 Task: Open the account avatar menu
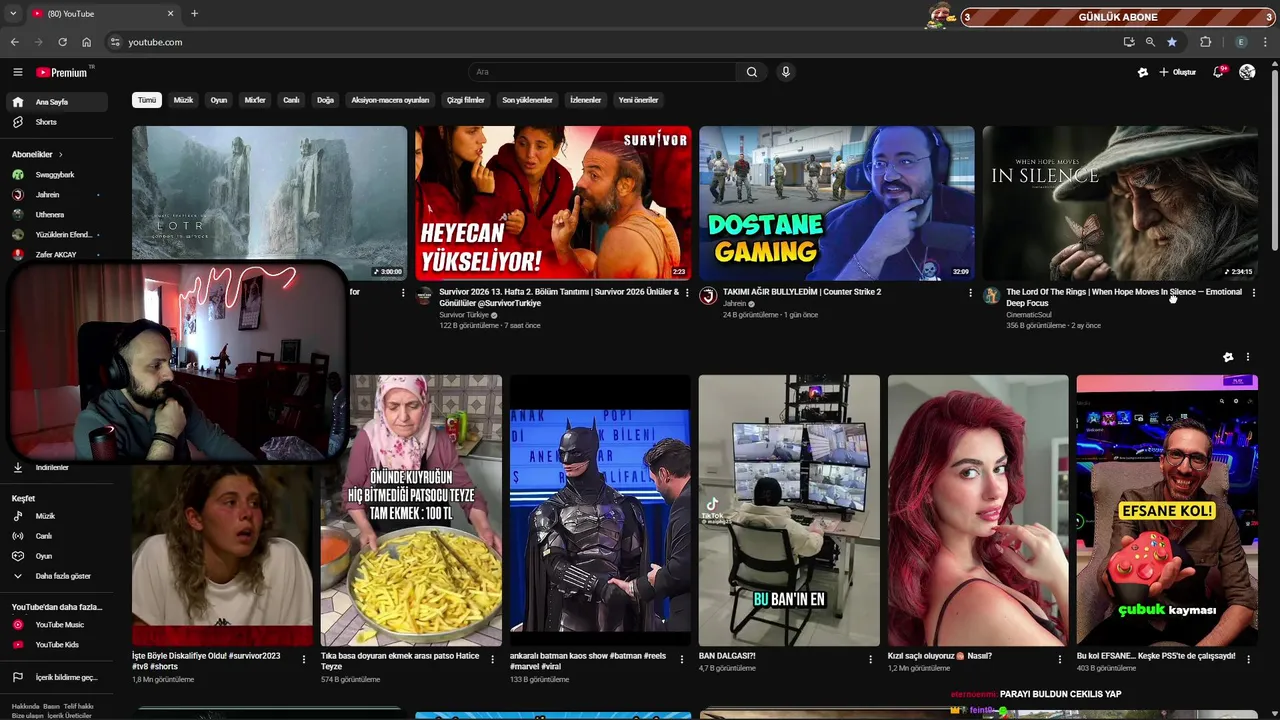pyautogui.click(x=1247, y=72)
